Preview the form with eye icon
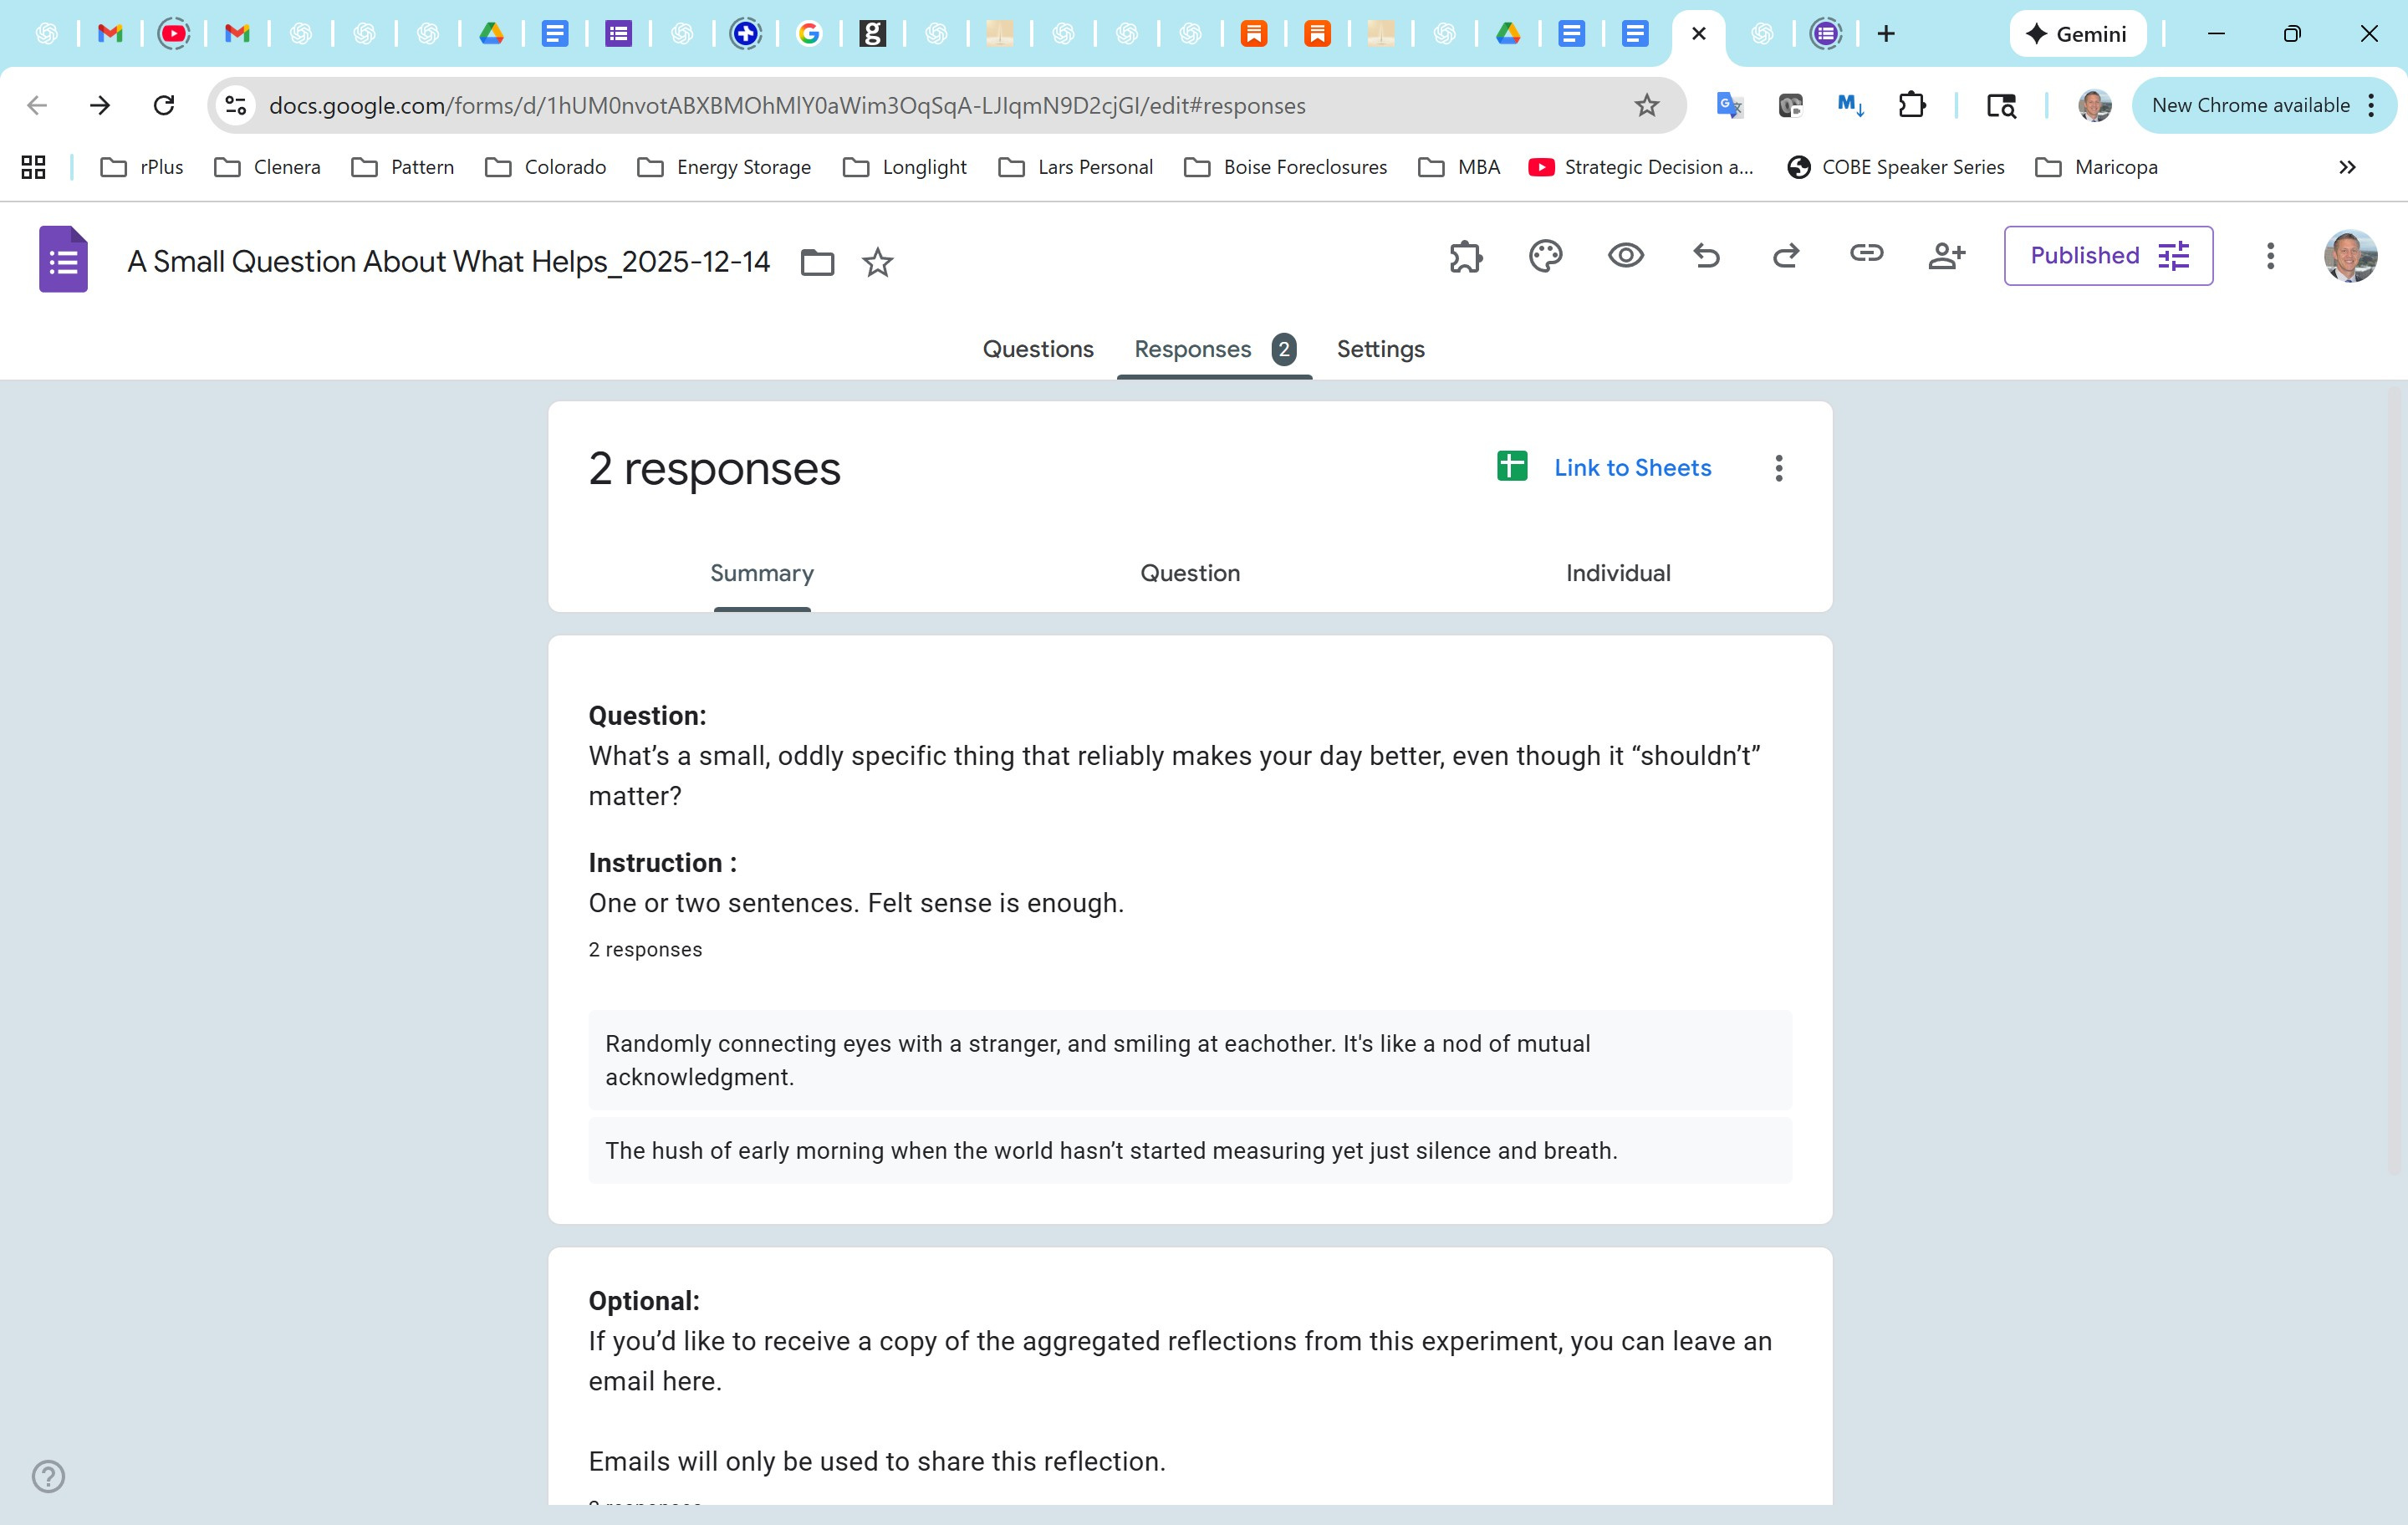The width and height of the screenshot is (2408, 1525). click(1625, 256)
